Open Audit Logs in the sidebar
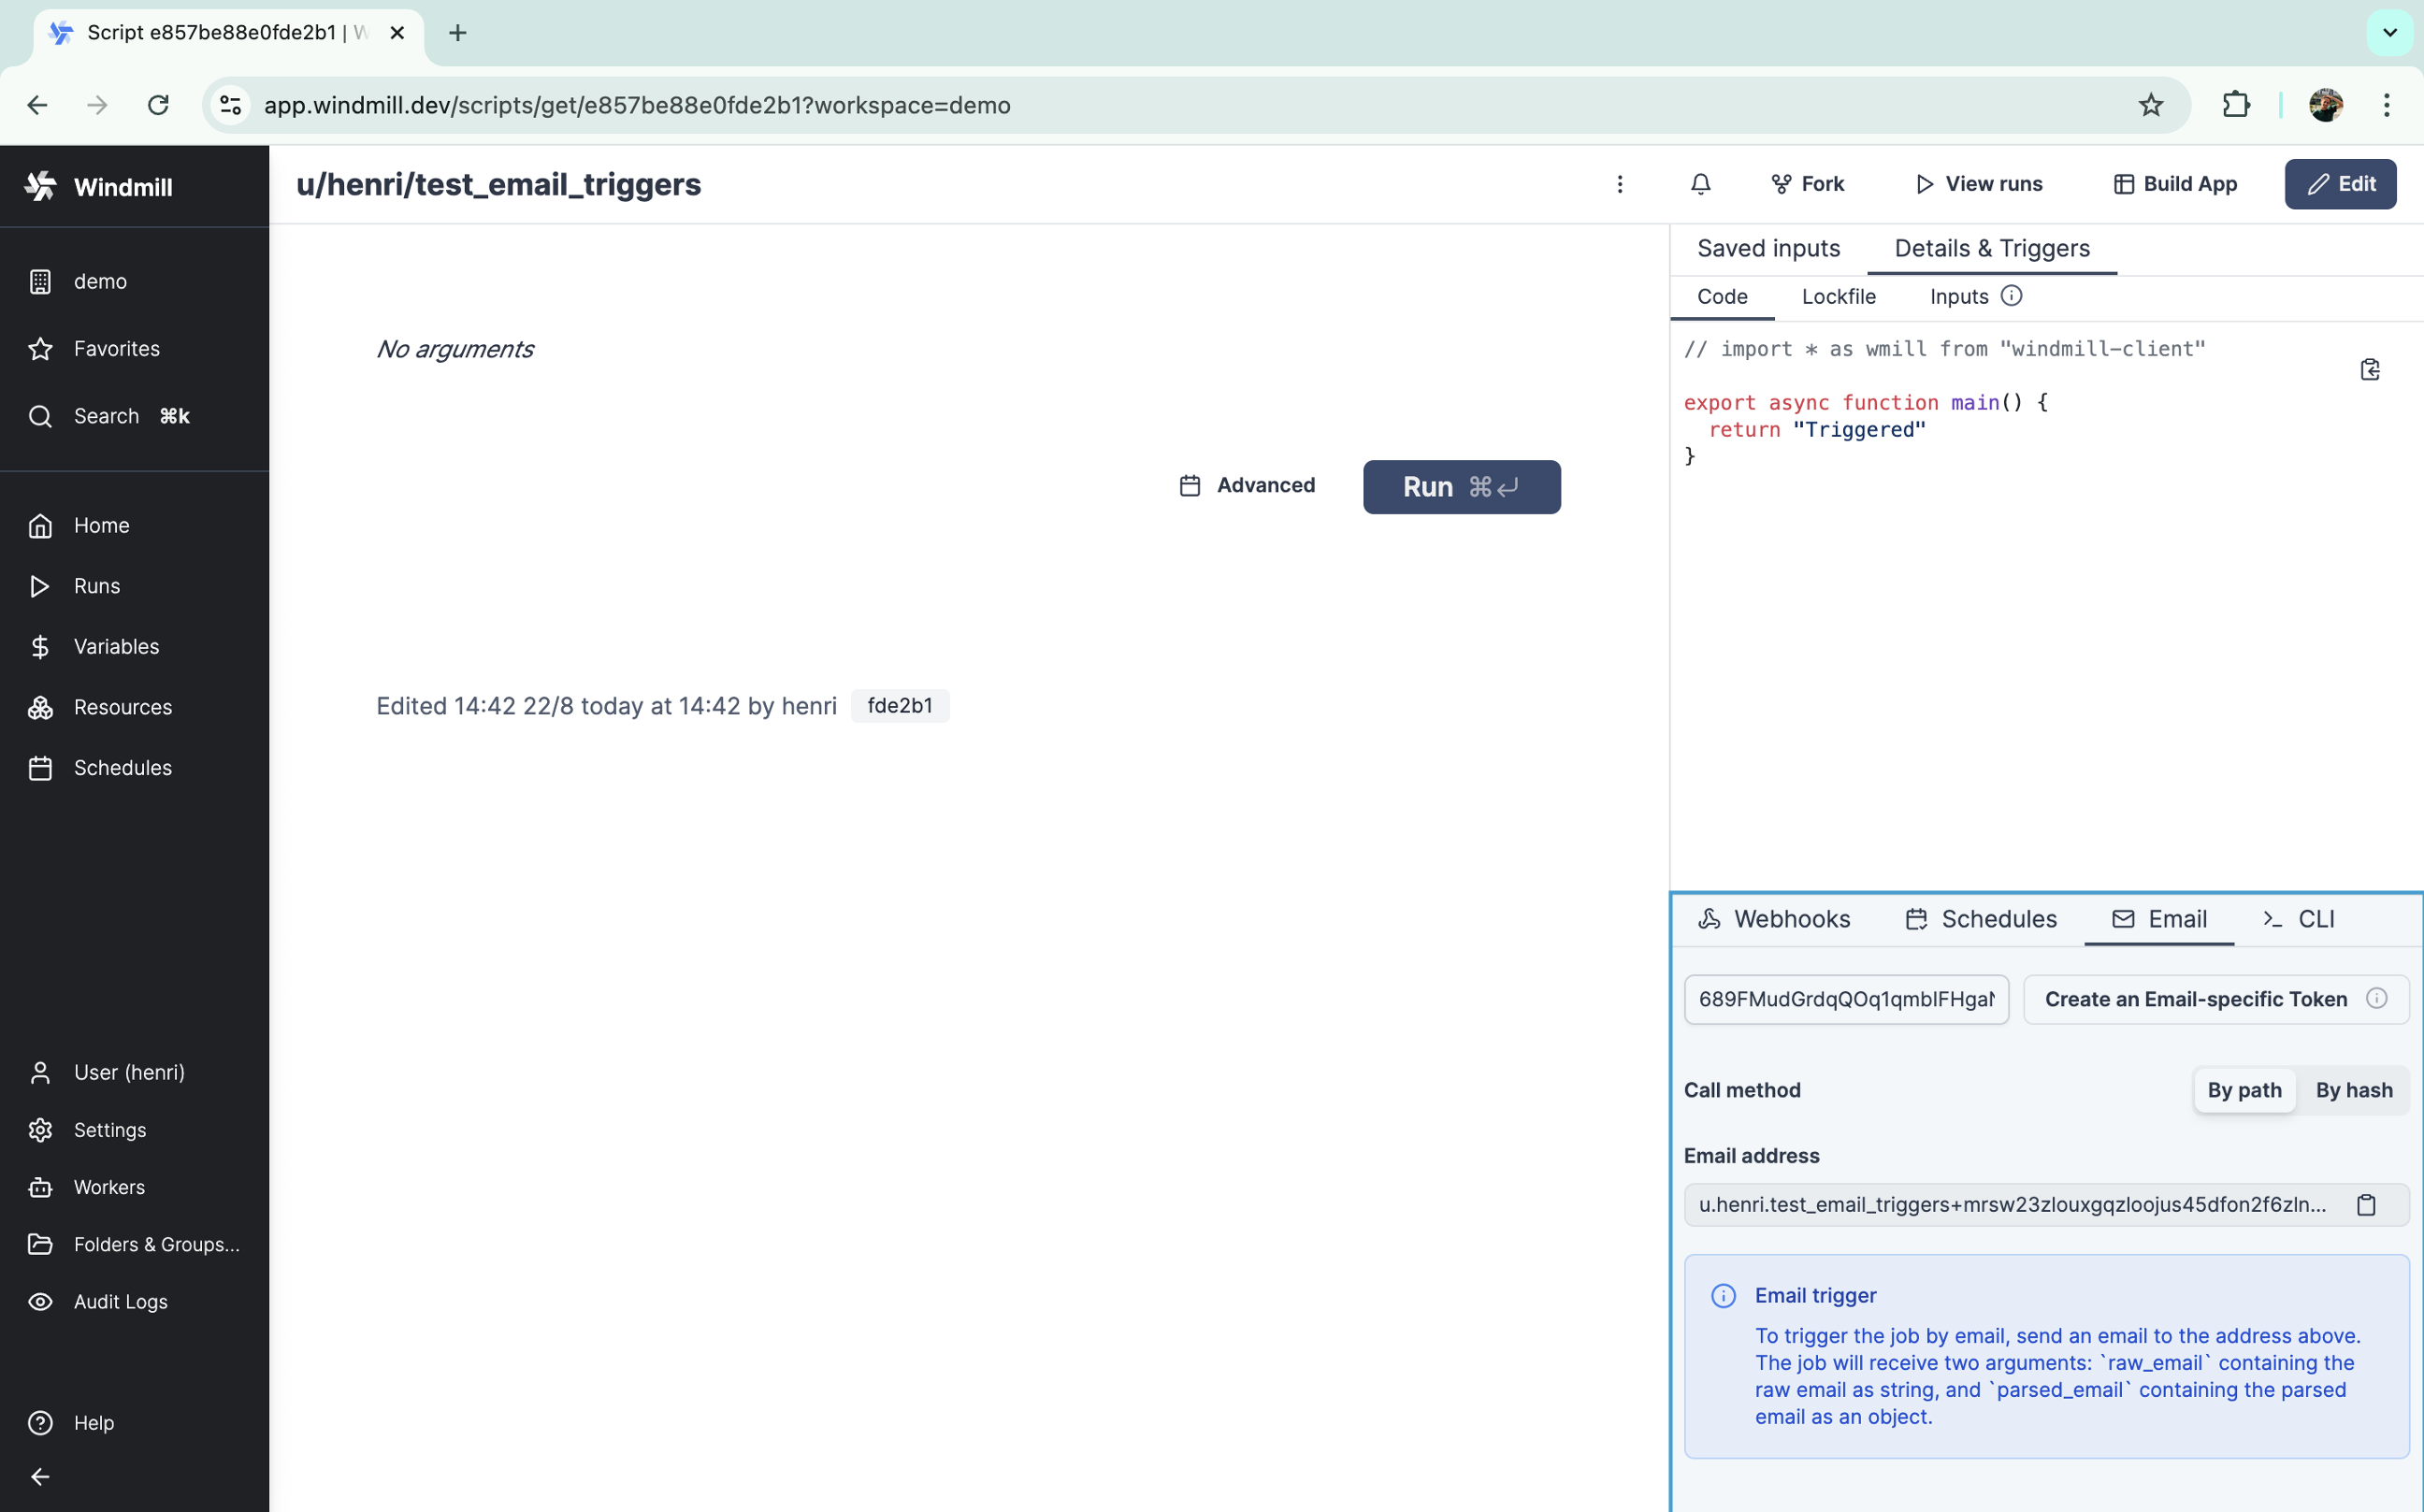Viewport: 2424px width, 1512px height. (120, 1301)
